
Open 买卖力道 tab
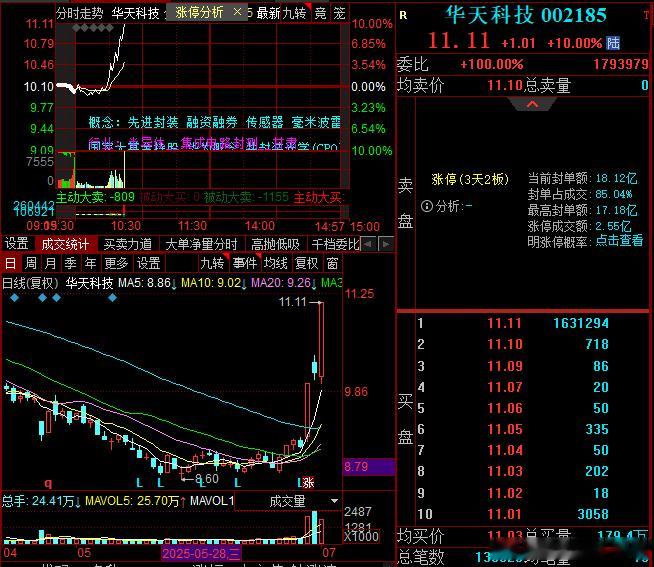[x=127, y=244]
